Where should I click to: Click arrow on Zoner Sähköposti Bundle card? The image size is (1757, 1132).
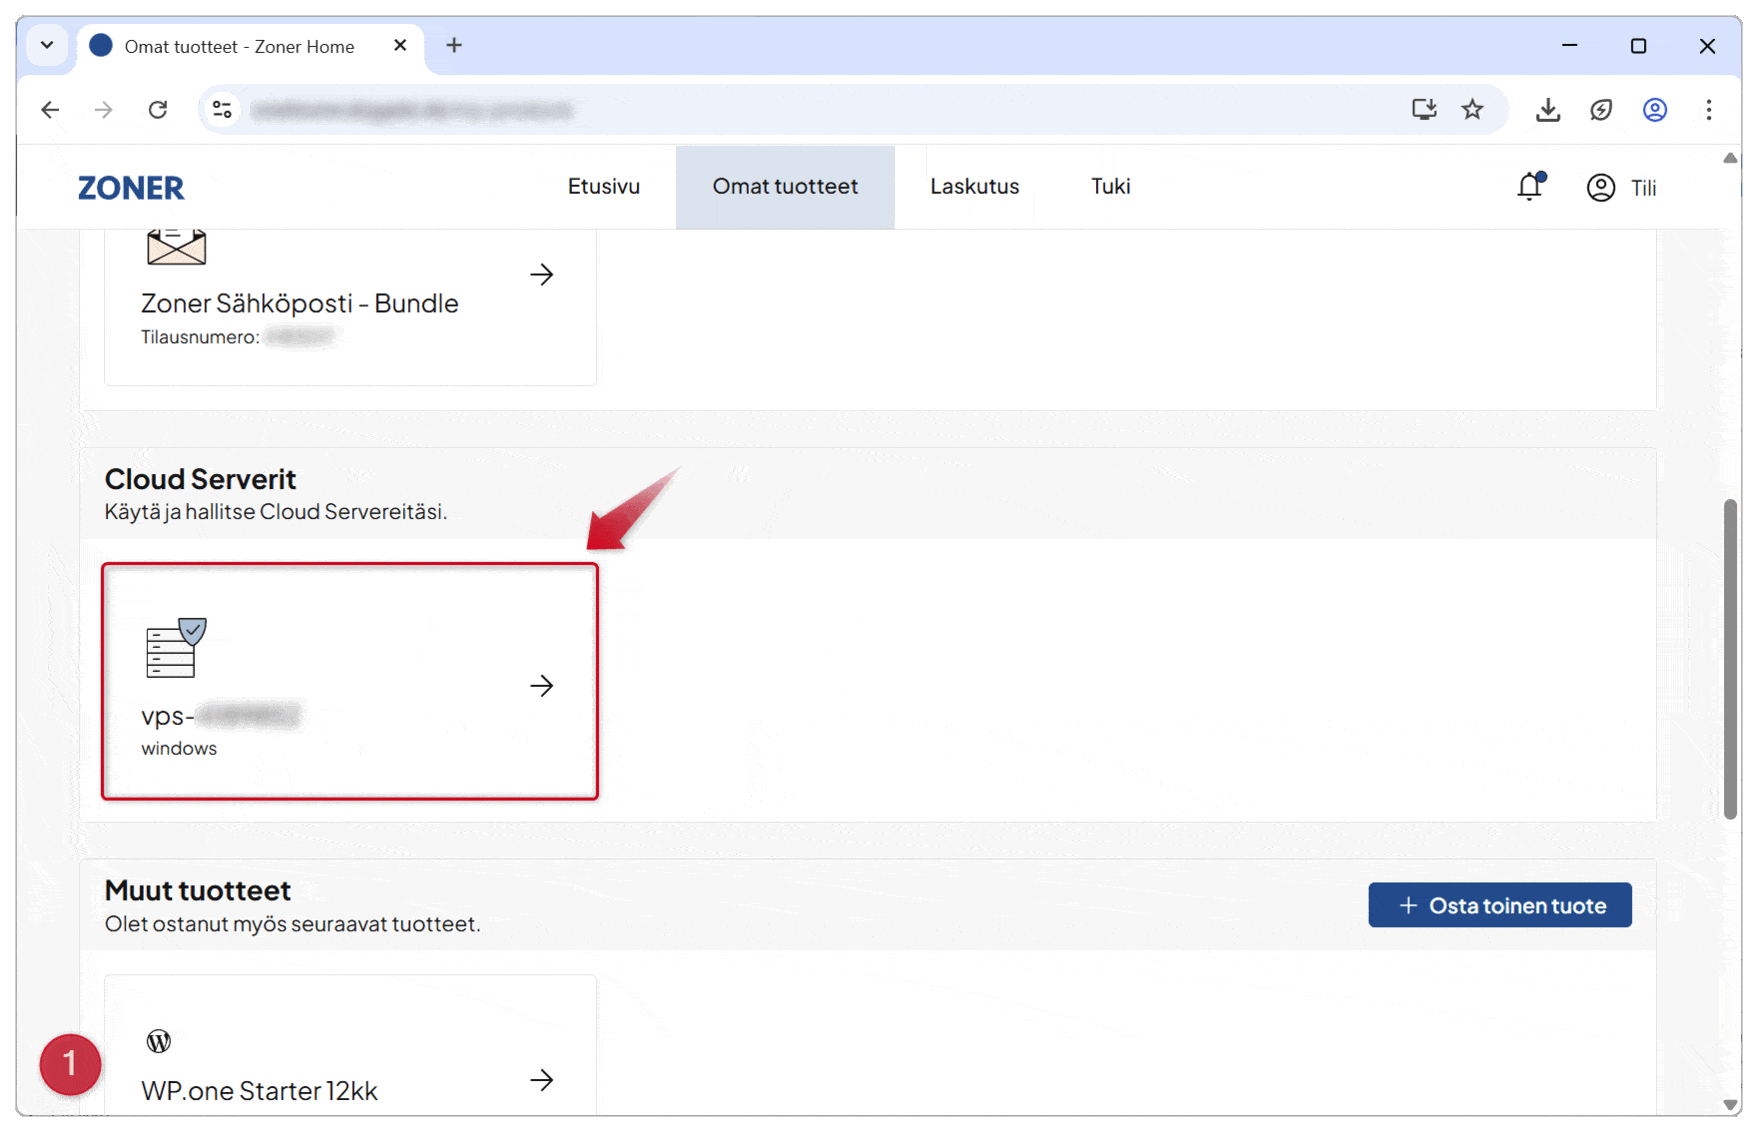click(542, 275)
